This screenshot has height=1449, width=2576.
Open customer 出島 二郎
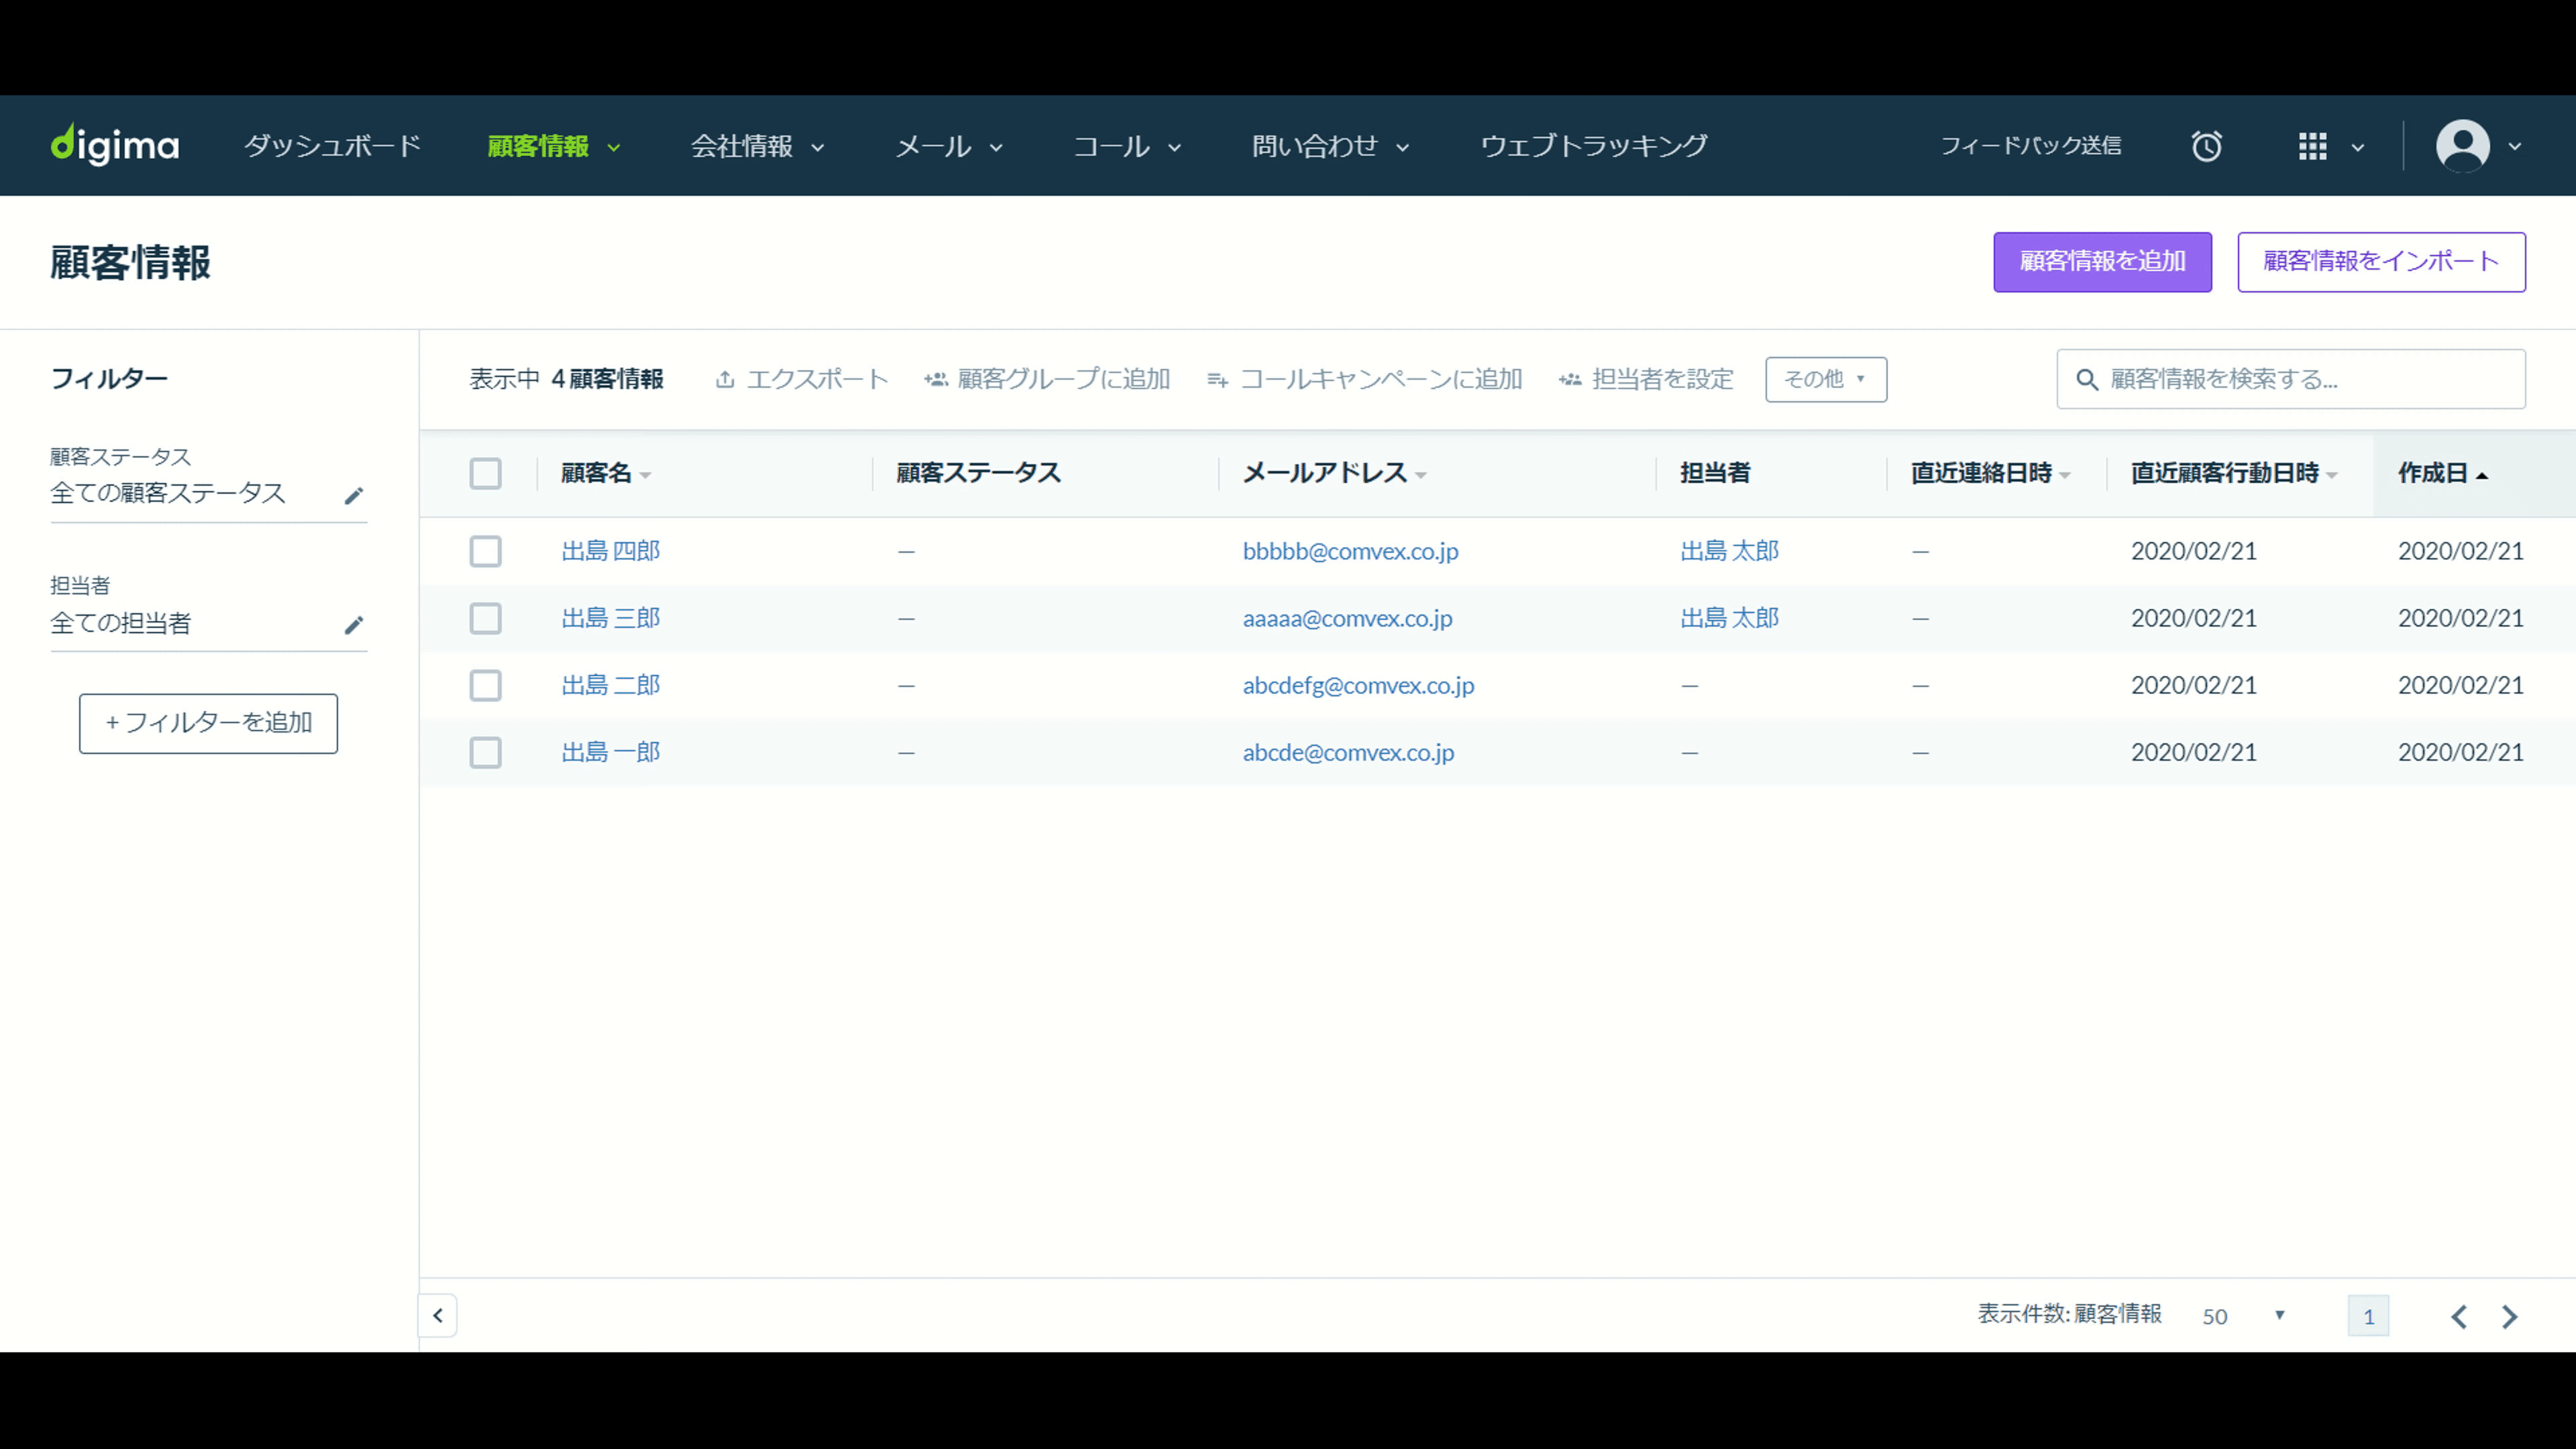click(x=611, y=685)
